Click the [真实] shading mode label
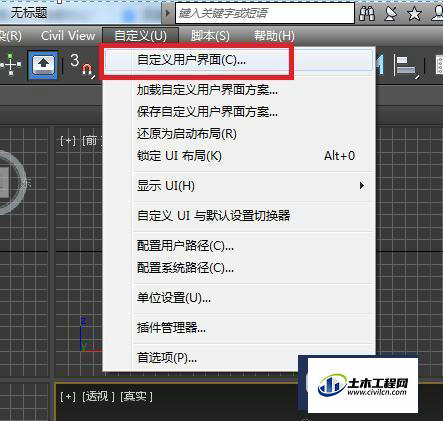443x421 pixels. click(136, 396)
